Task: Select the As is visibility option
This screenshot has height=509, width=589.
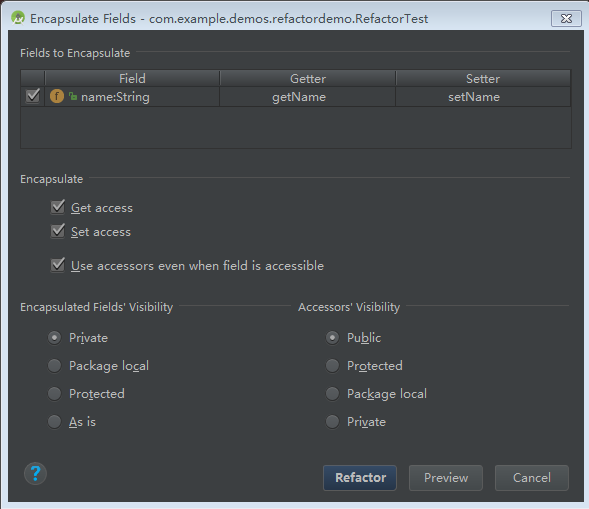Action: 54,421
